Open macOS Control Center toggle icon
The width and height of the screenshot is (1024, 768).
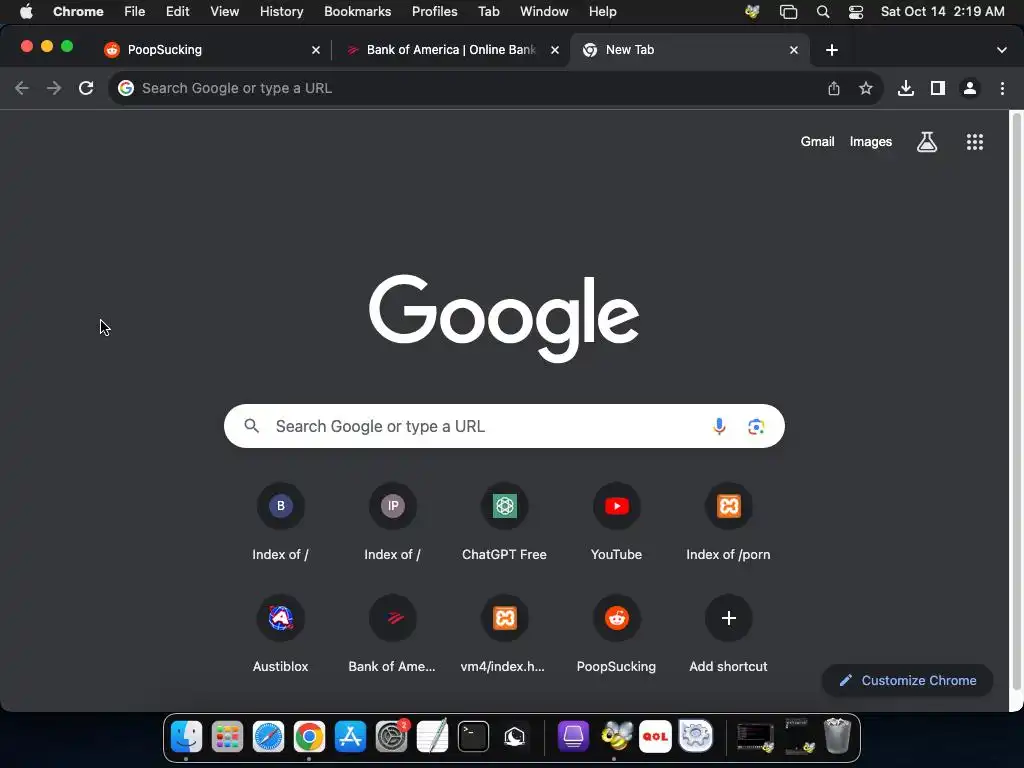(856, 12)
